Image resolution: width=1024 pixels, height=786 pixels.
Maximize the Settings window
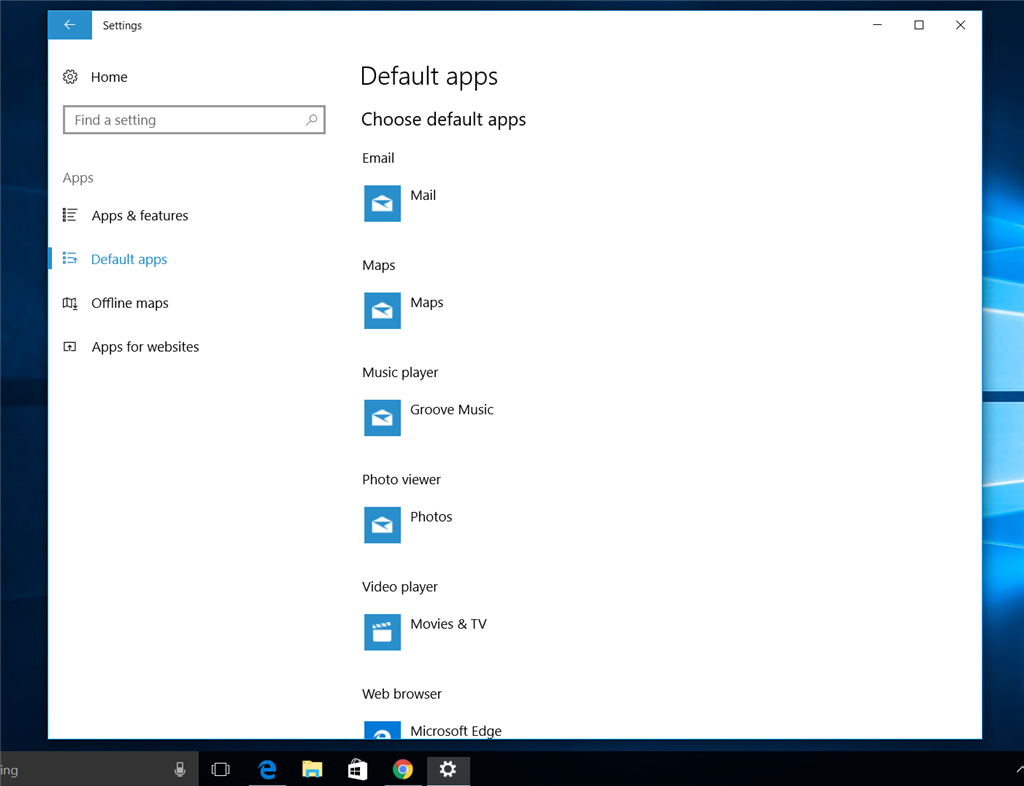tap(919, 25)
